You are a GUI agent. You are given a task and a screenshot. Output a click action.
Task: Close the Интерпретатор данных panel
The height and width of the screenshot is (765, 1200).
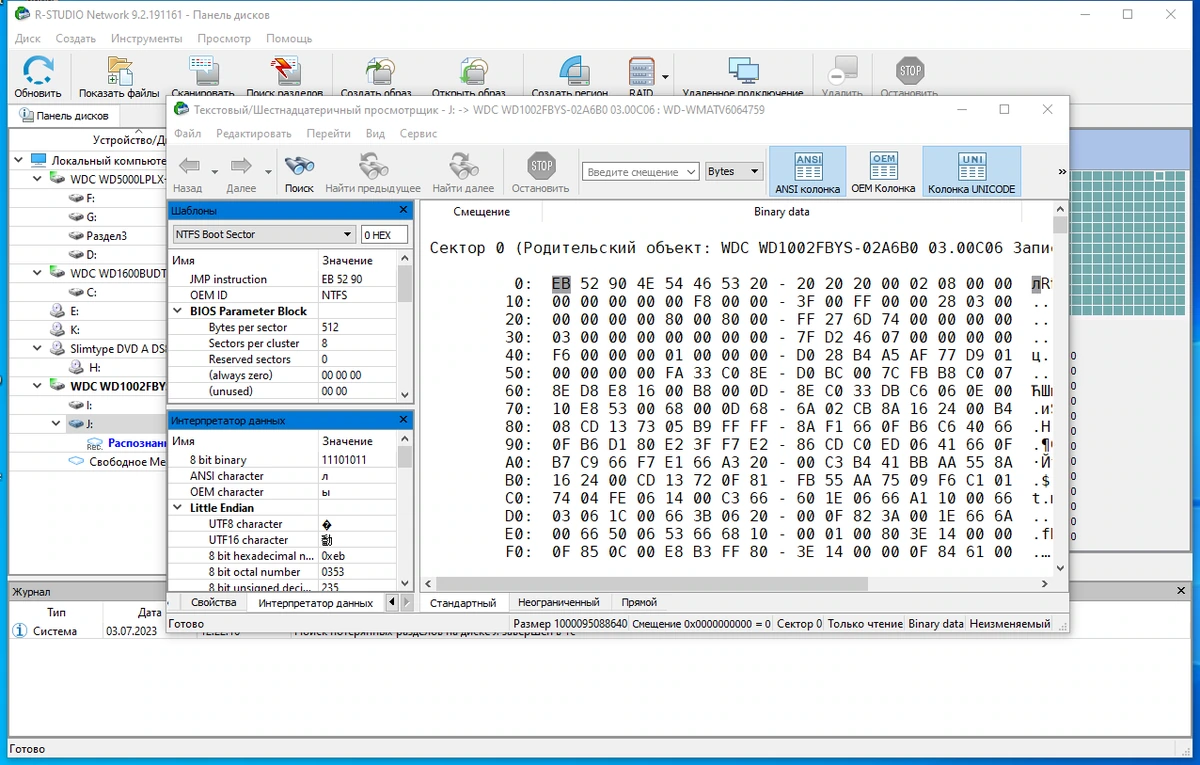(403, 420)
